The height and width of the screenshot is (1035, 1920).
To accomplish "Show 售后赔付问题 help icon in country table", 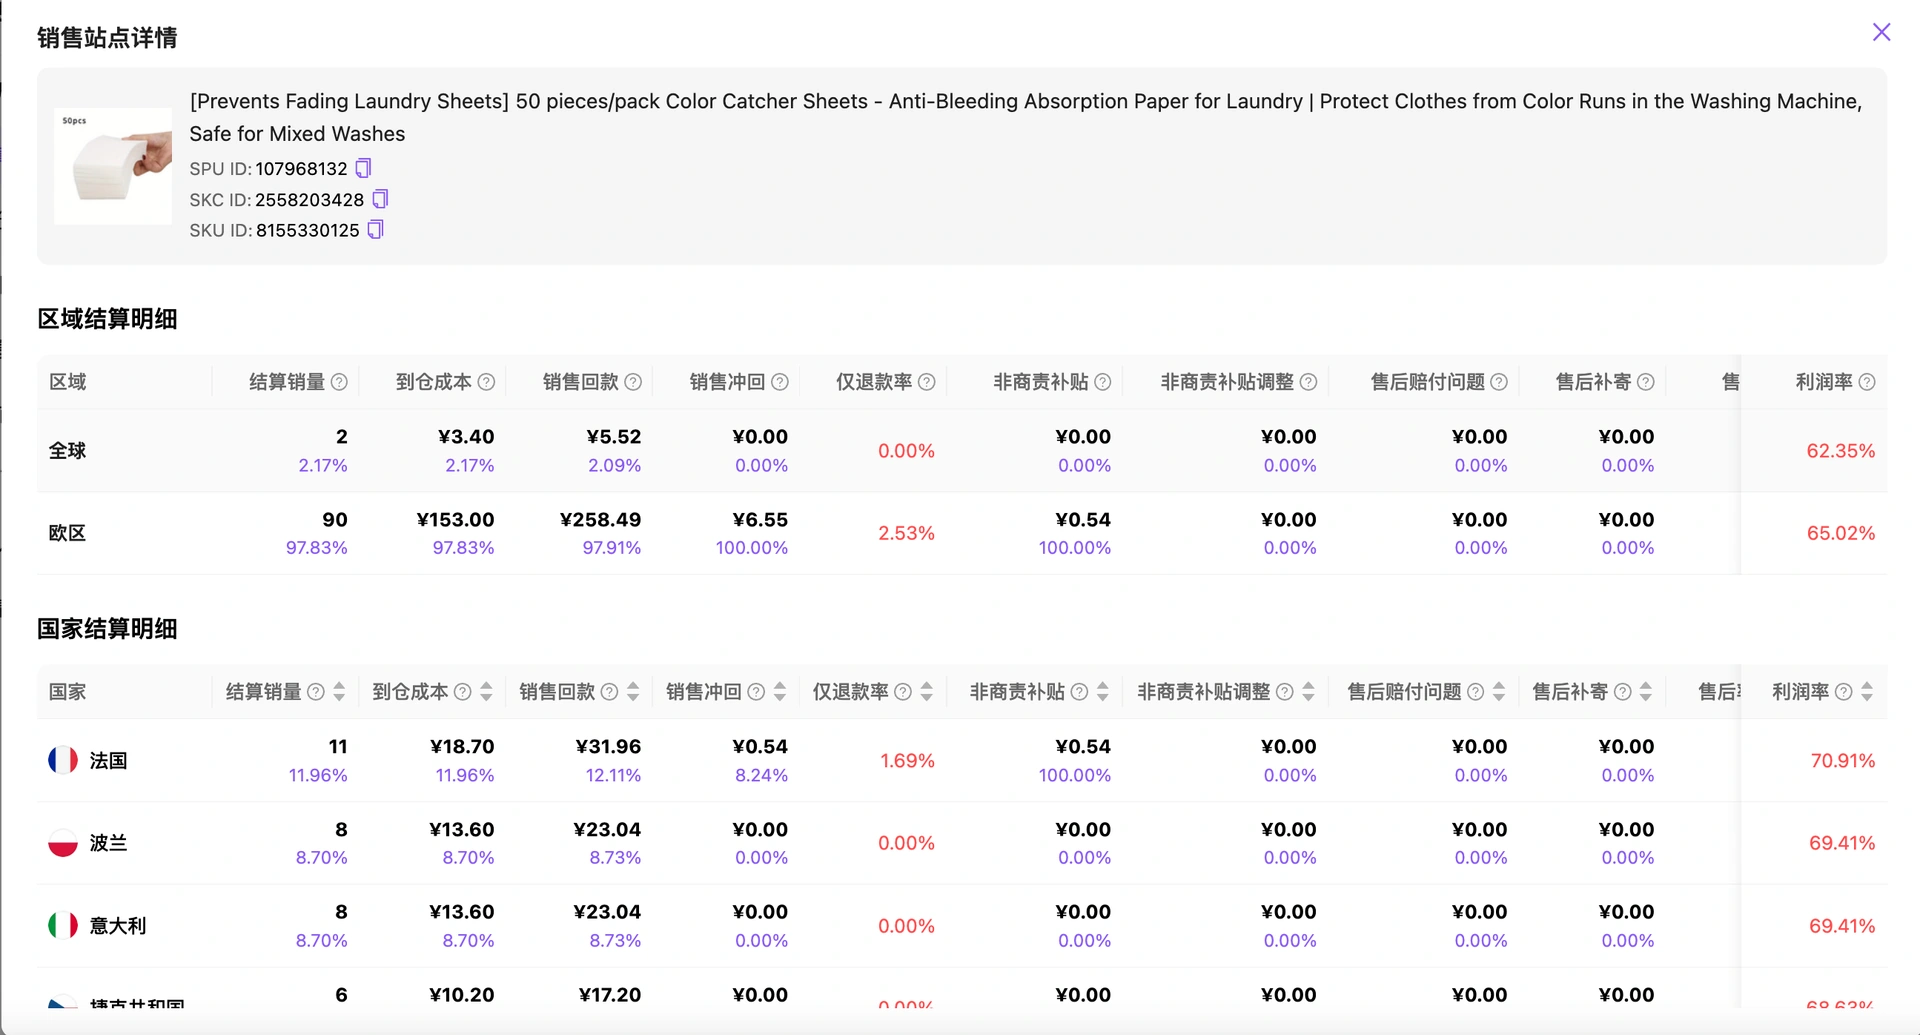I will tap(1475, 692).
